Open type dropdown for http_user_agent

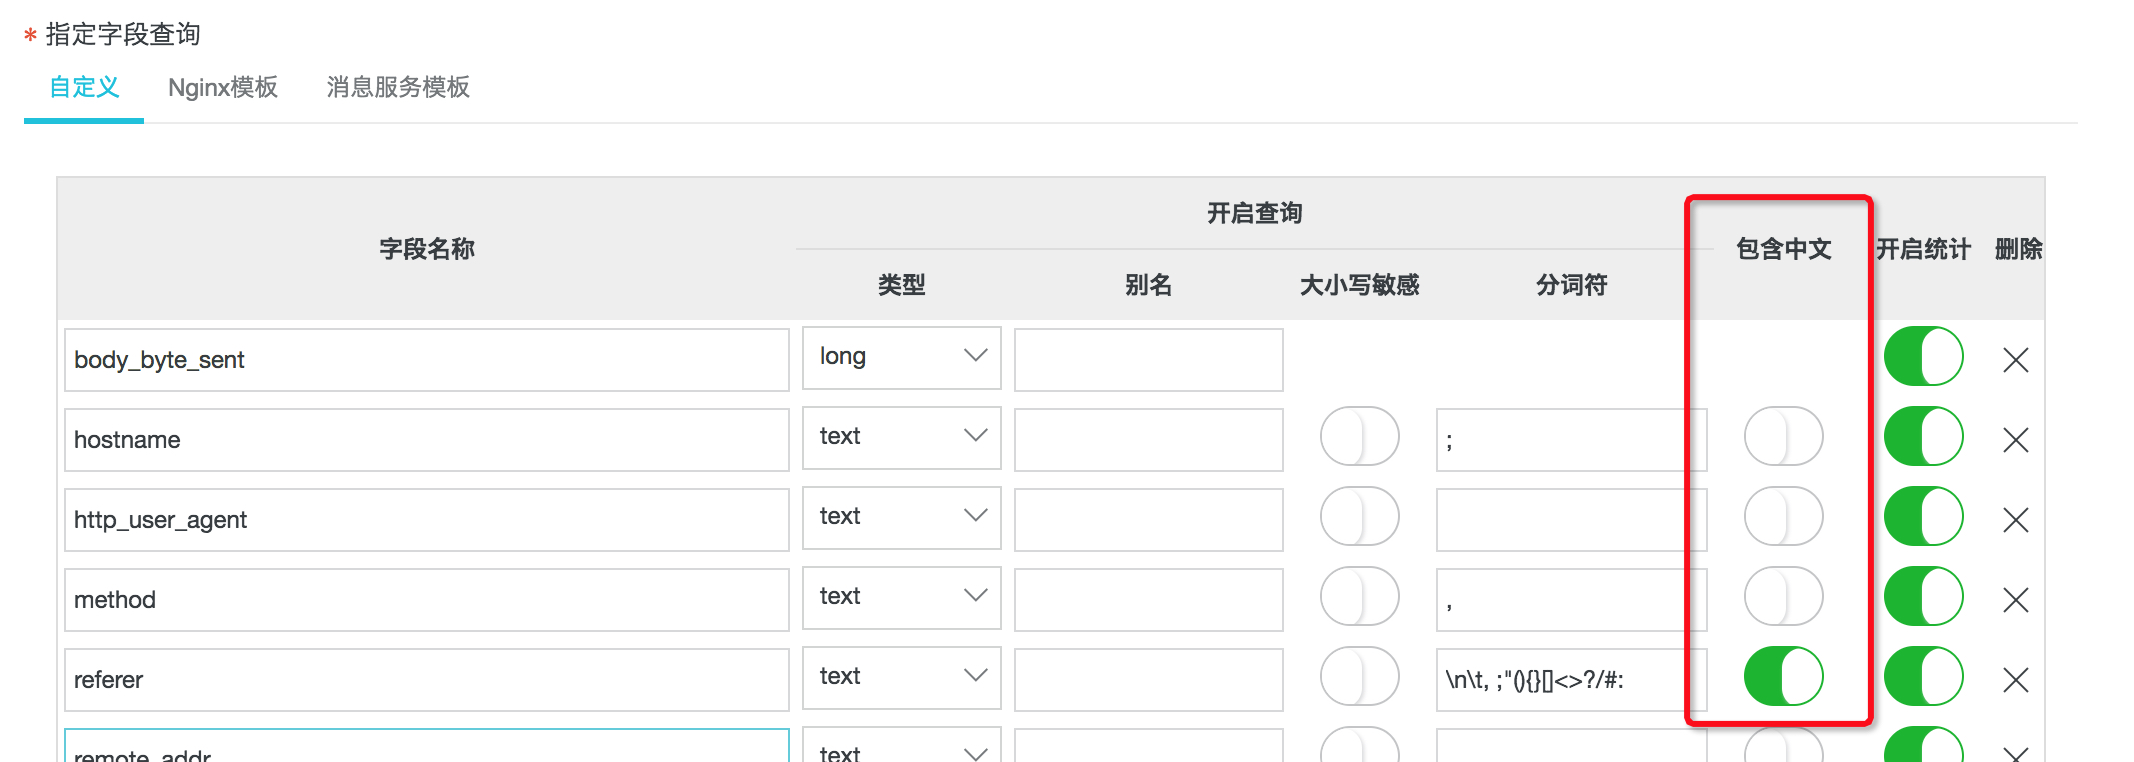click(902, 517)
